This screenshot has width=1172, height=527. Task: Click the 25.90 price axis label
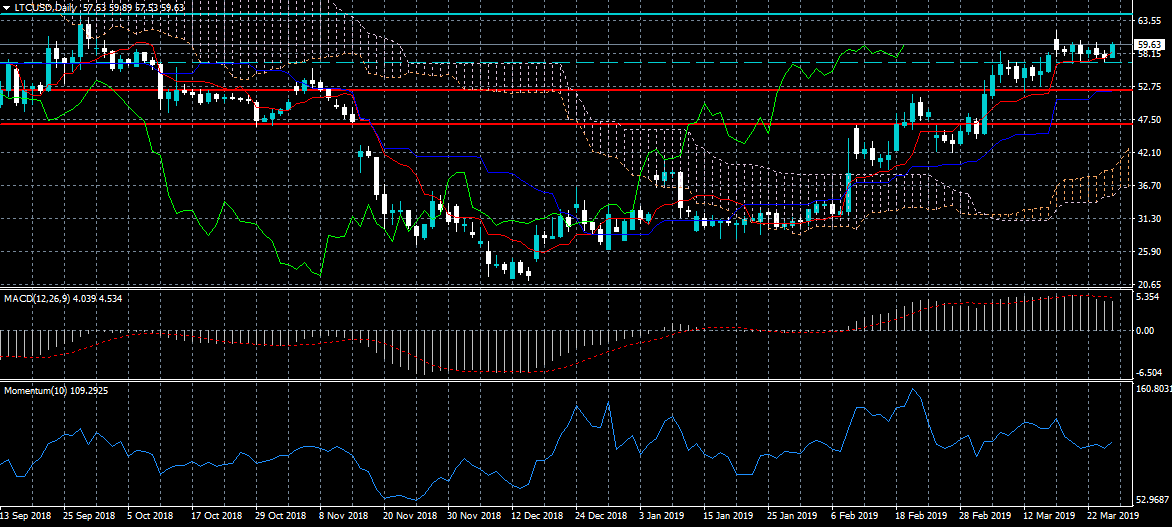[1149, 251]
